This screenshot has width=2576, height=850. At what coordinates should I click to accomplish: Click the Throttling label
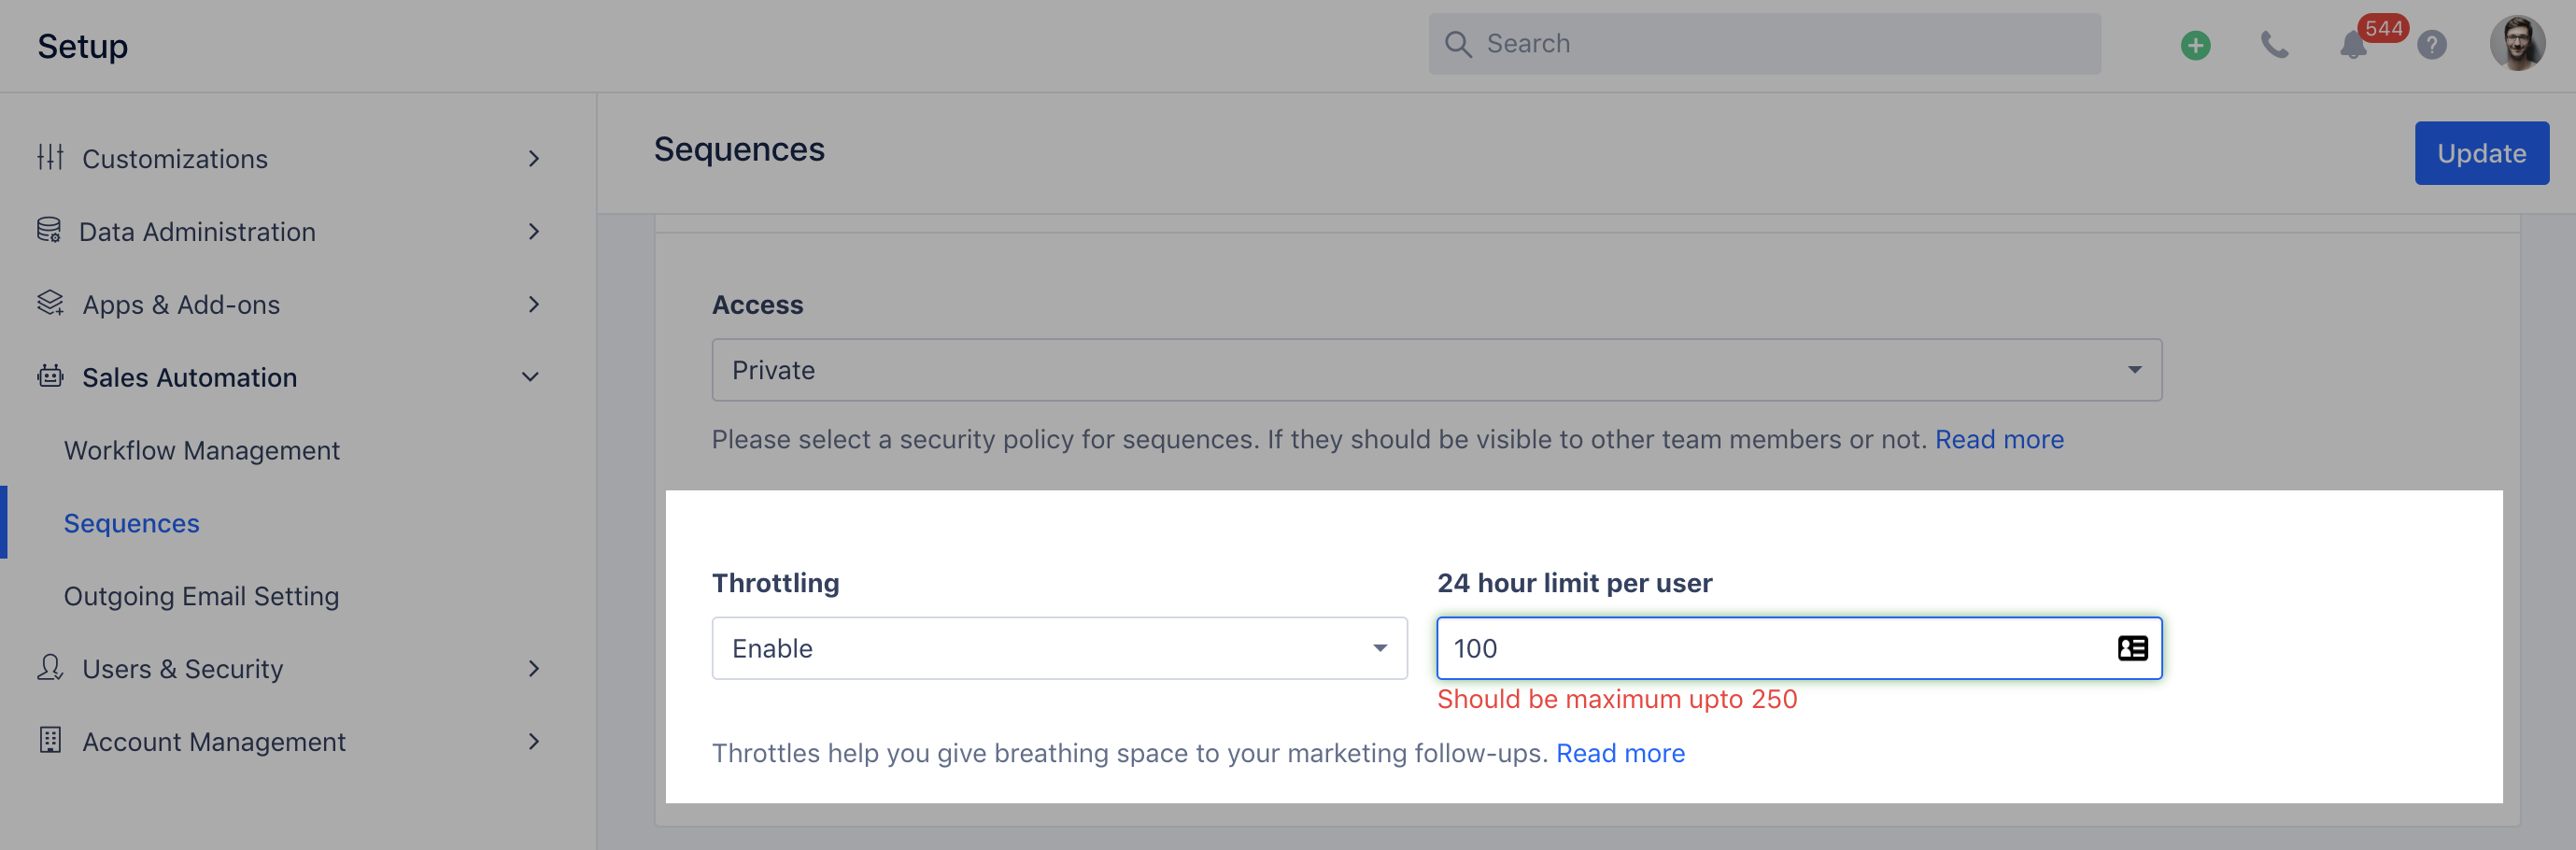click(775, 583)
